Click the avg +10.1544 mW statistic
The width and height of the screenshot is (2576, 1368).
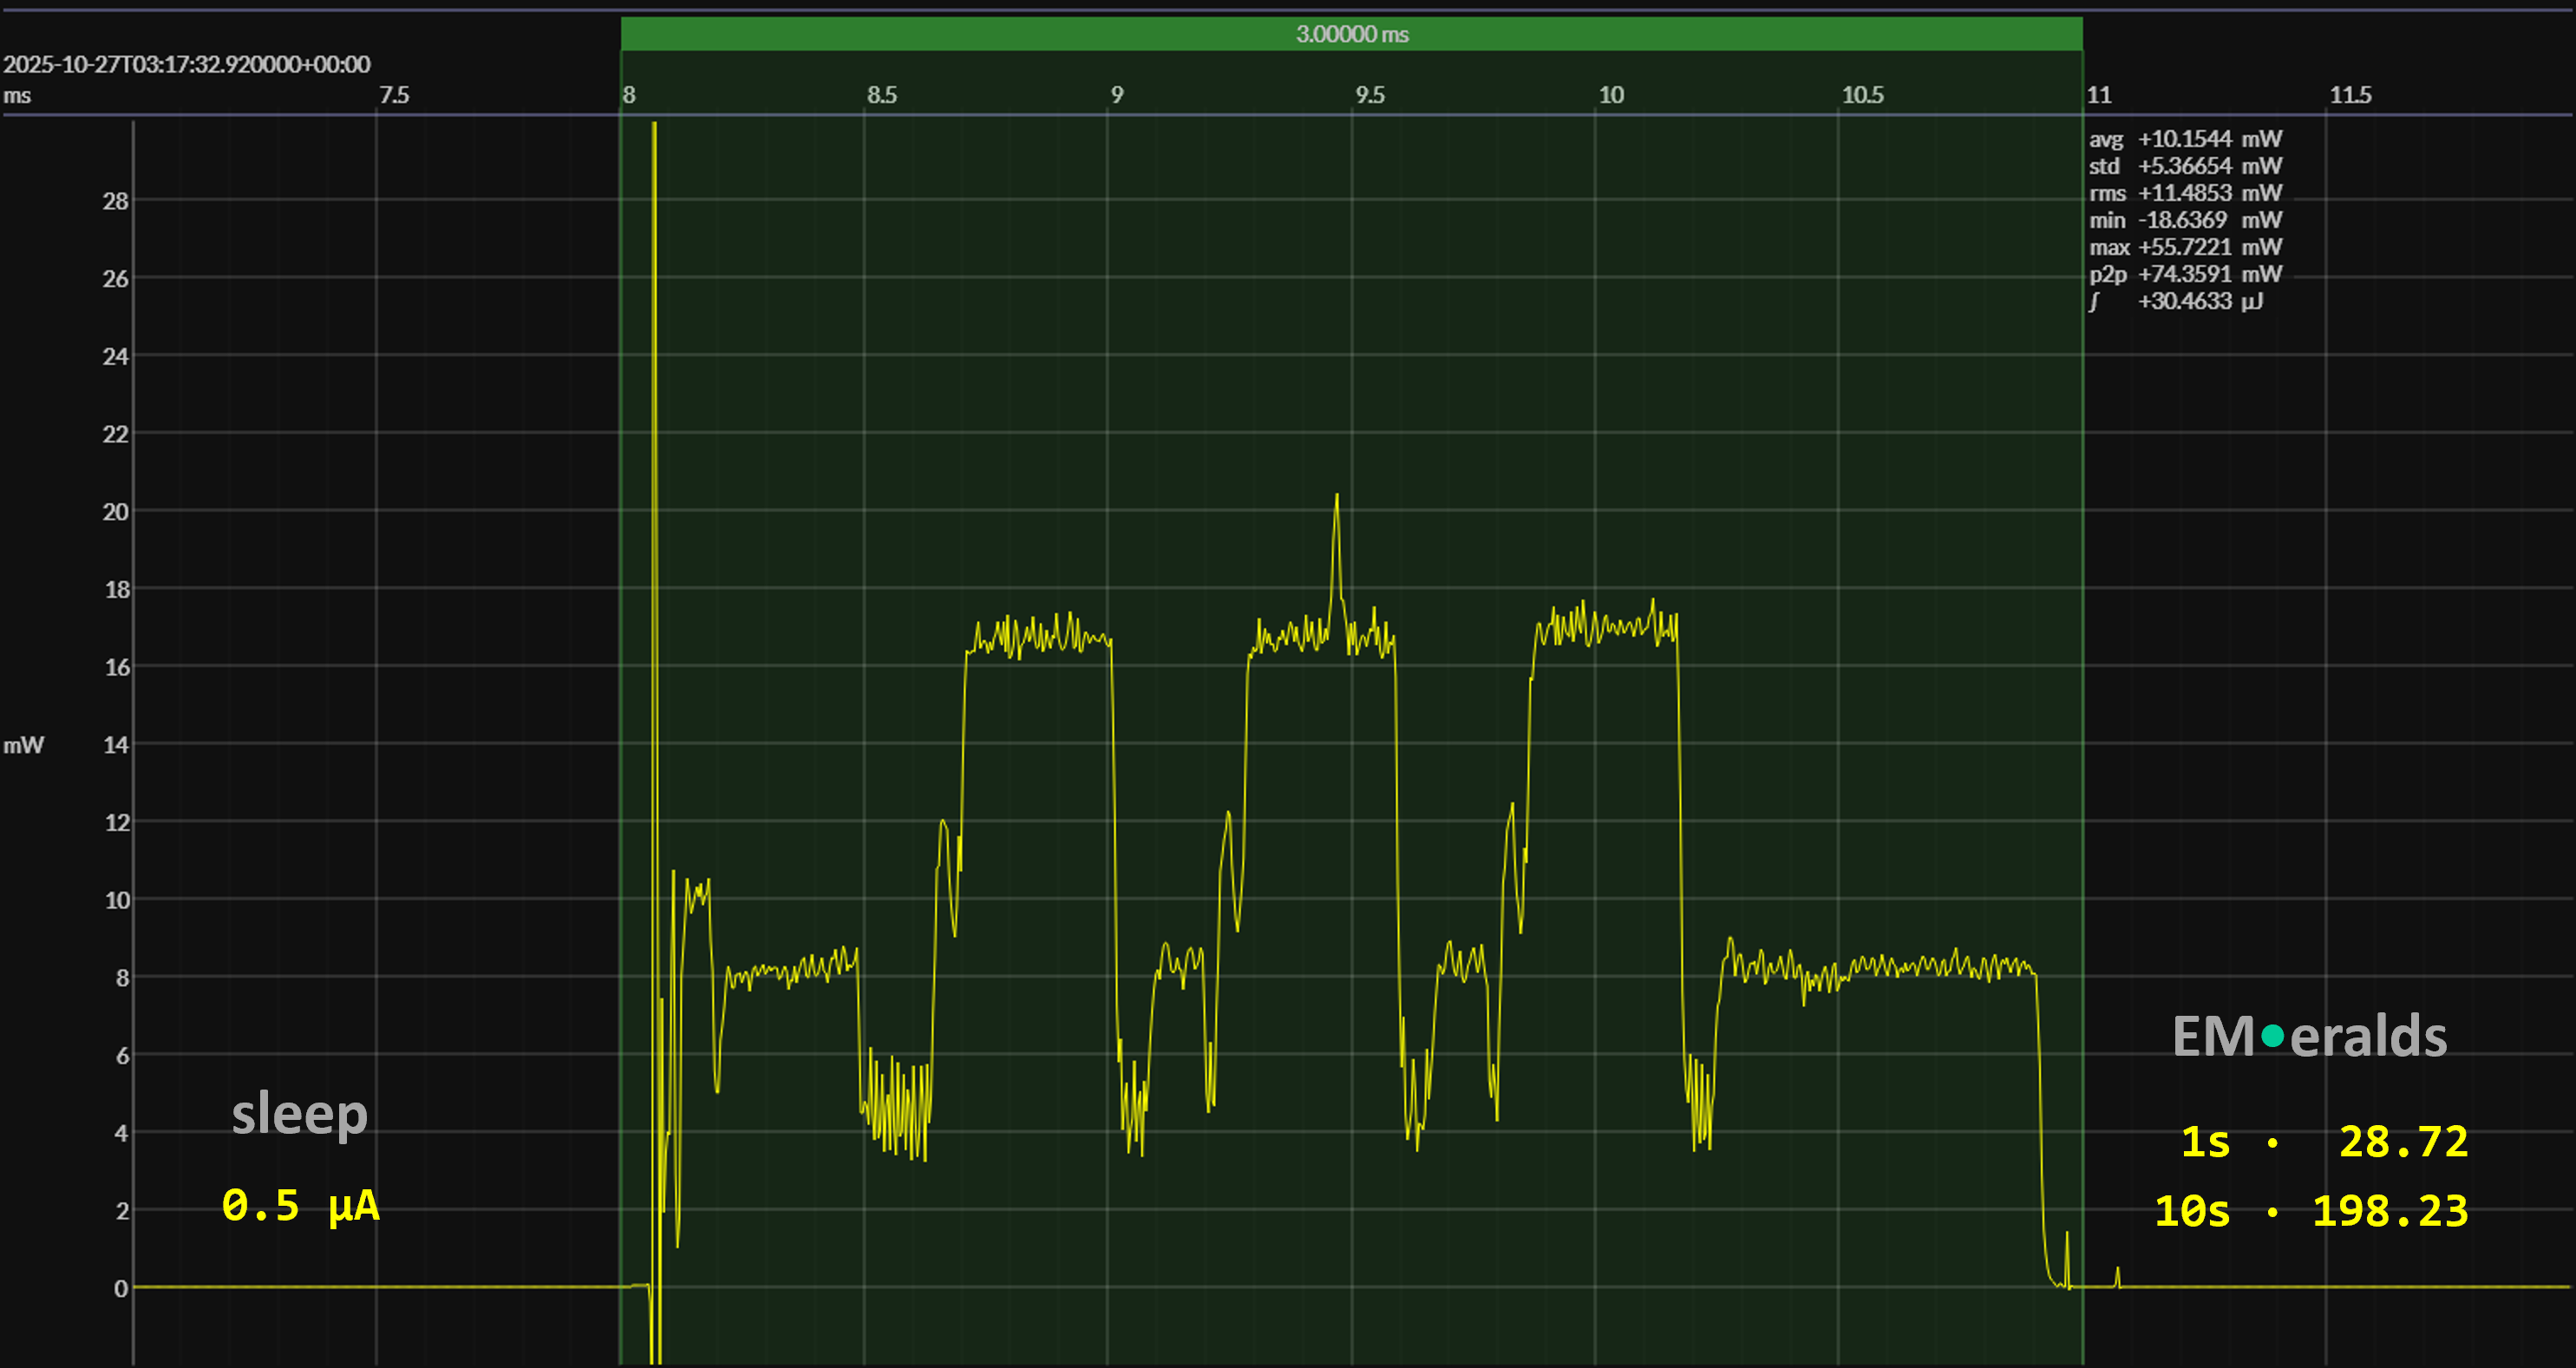tap(2184, 139)
